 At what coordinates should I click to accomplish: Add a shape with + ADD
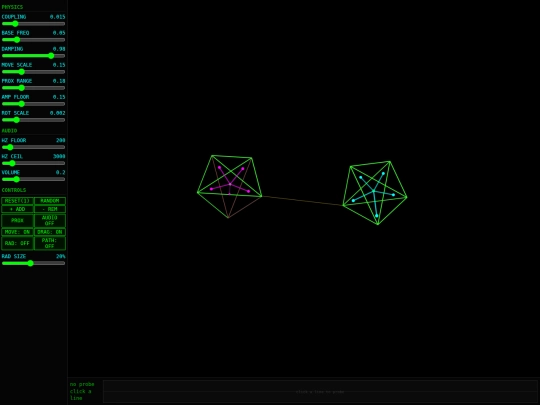tap(17, 209)
